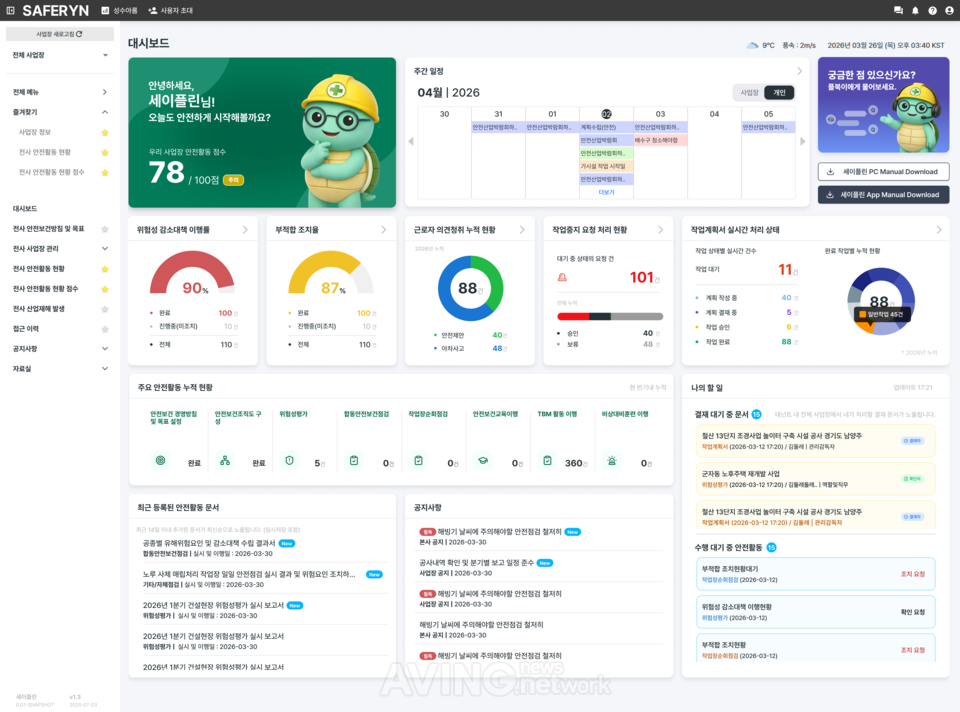Open the 전체 사업장 dropdown

(60, 55)
